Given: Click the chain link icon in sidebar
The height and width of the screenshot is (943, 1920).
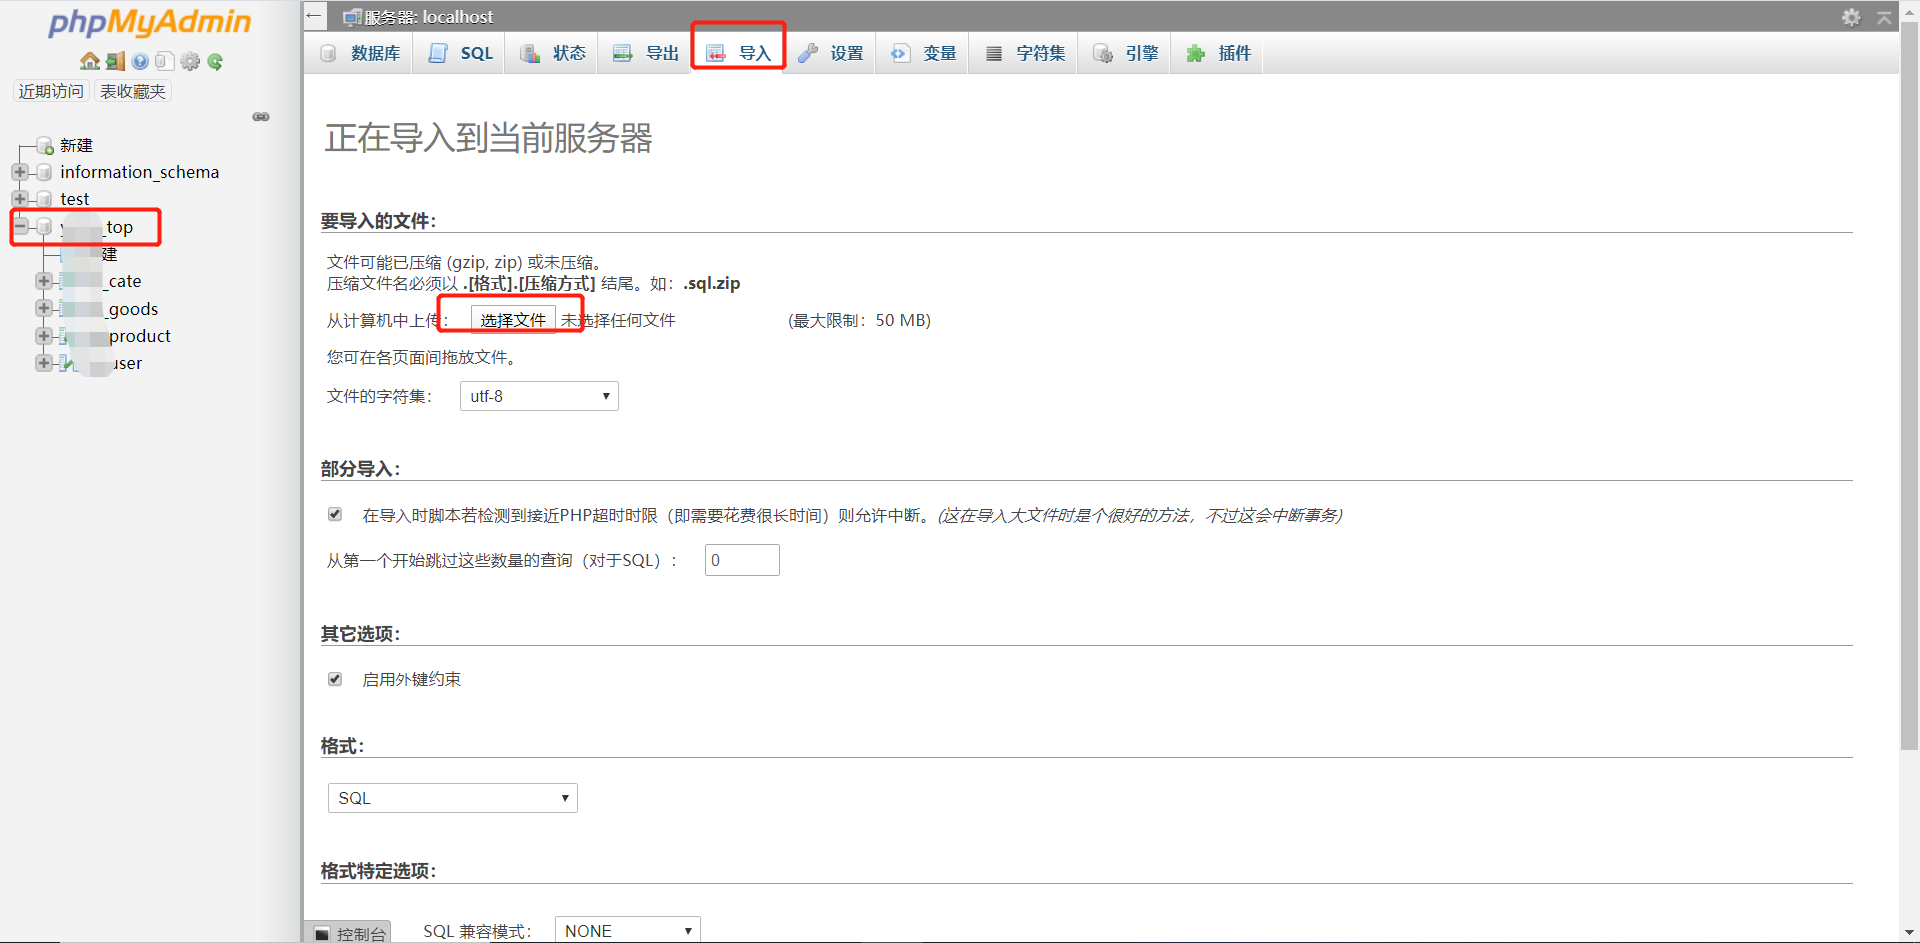Looking at the screenshot, I should pyautogui.click(x=261, y=117).
